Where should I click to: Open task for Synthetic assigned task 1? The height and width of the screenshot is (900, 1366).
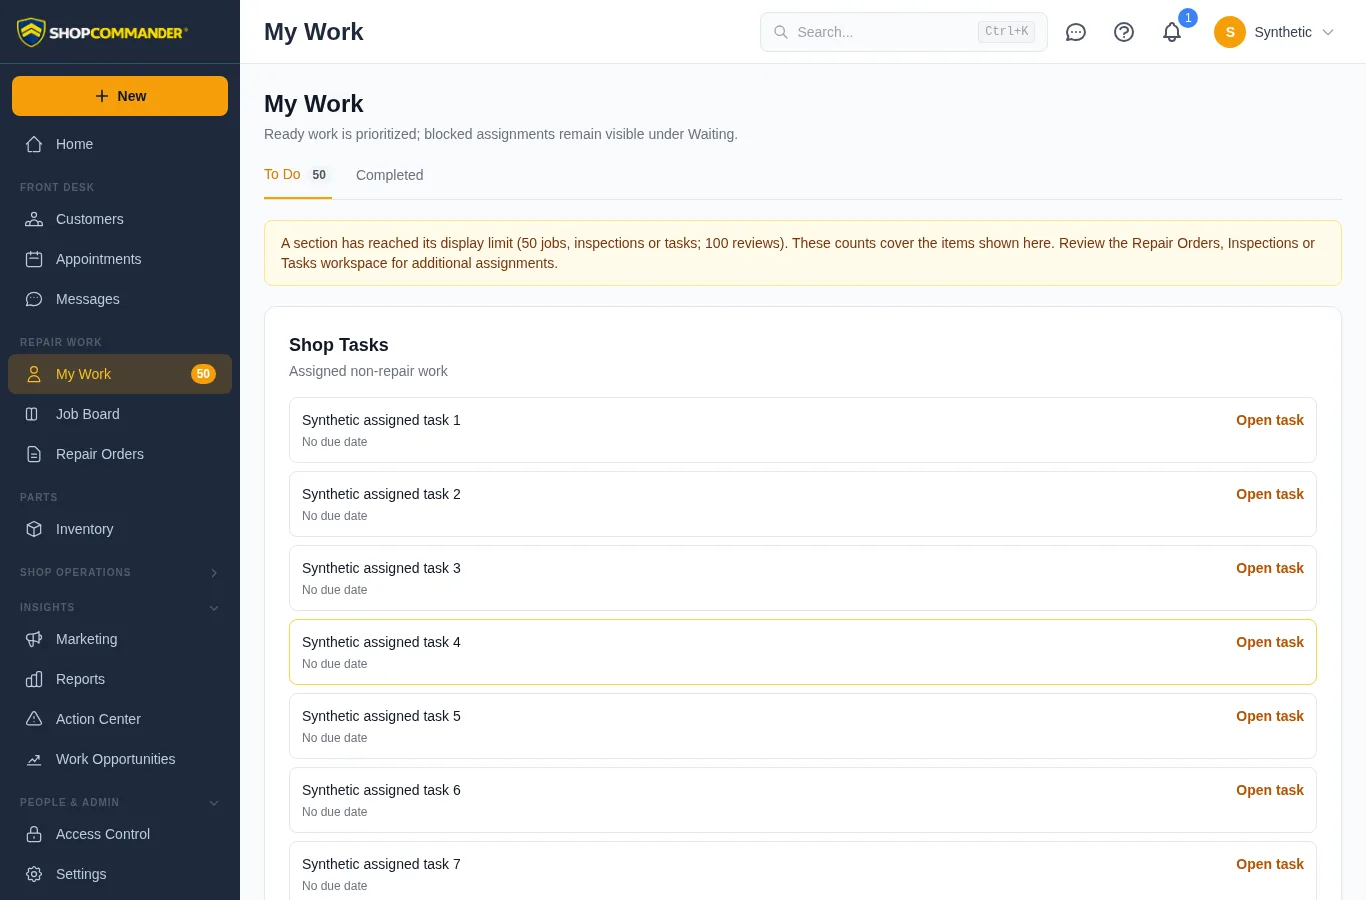pyautogui.click(x=1270, y=420)
